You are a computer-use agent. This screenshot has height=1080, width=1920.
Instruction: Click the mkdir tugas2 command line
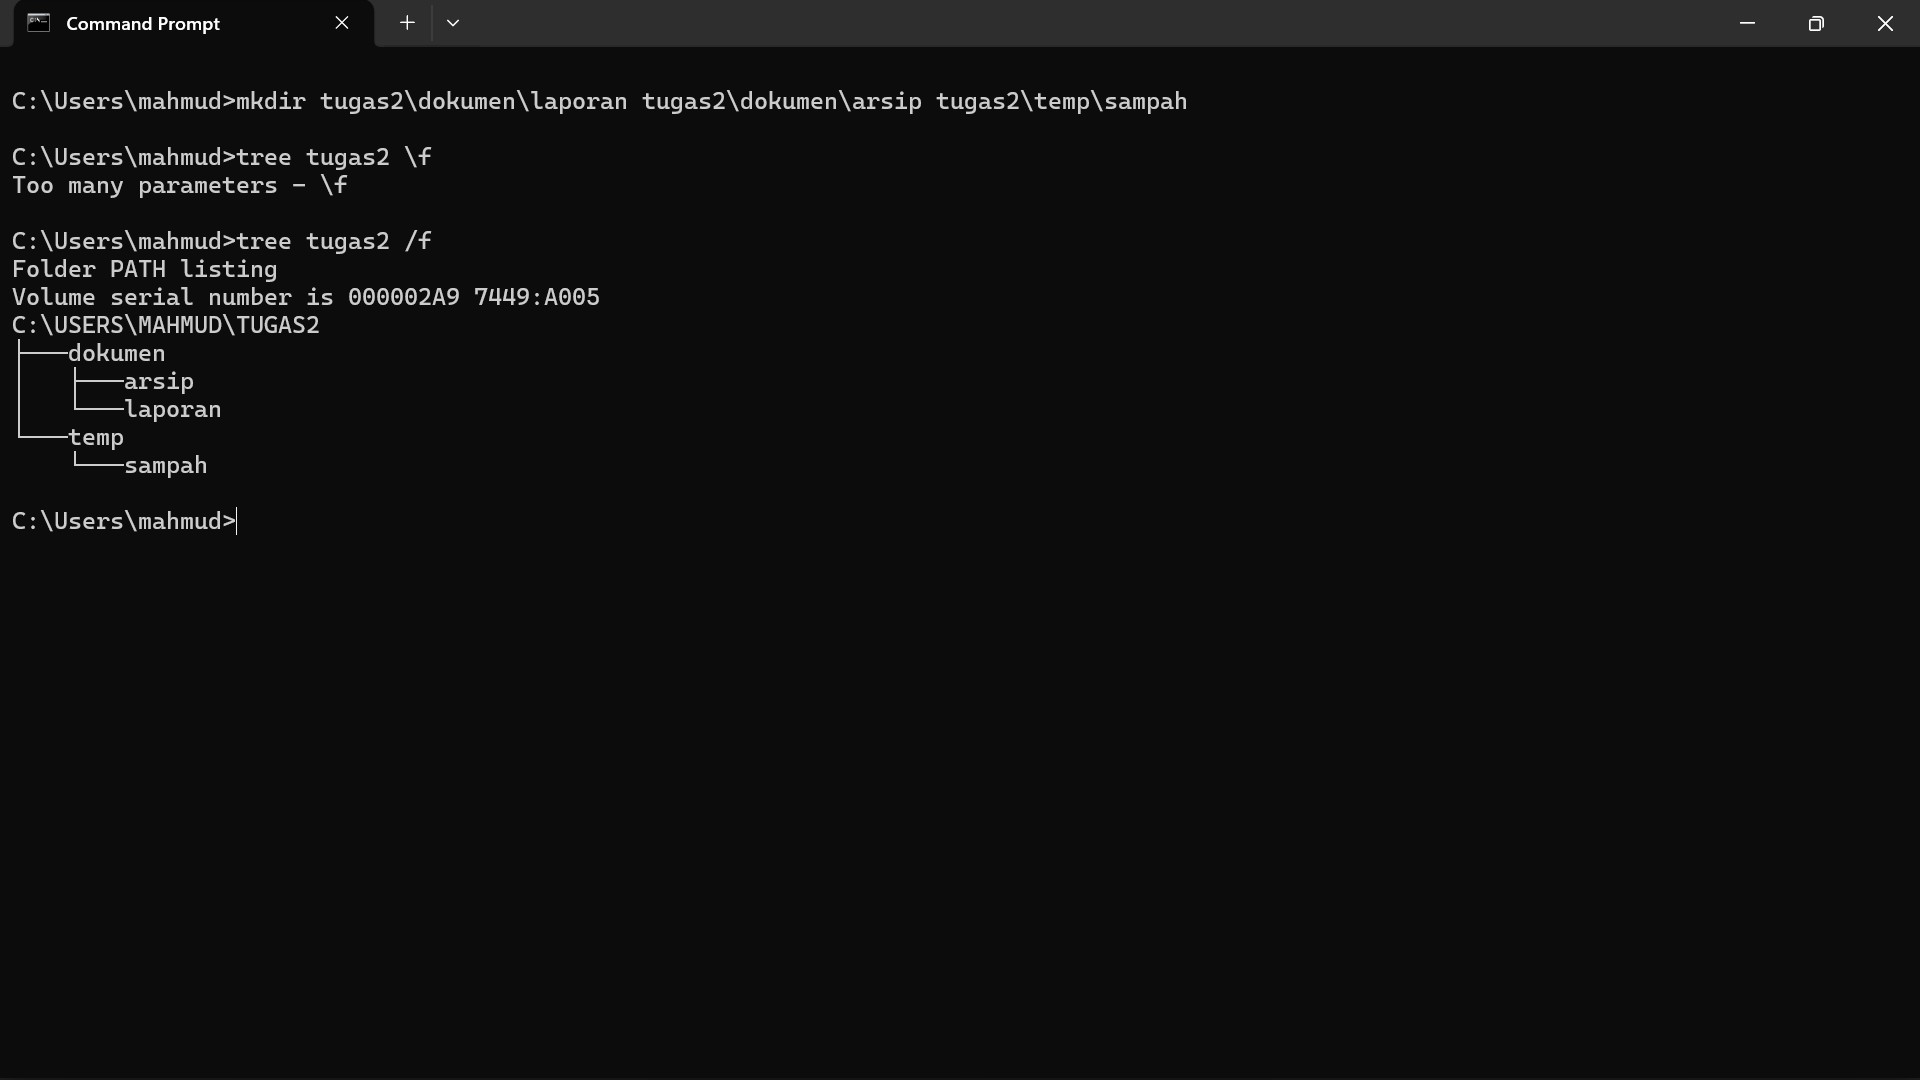tap(599, 101)
